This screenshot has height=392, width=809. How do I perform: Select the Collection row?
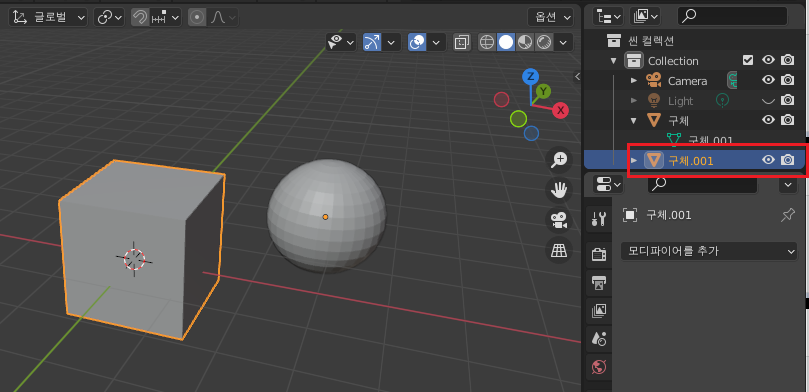(695, 61)
